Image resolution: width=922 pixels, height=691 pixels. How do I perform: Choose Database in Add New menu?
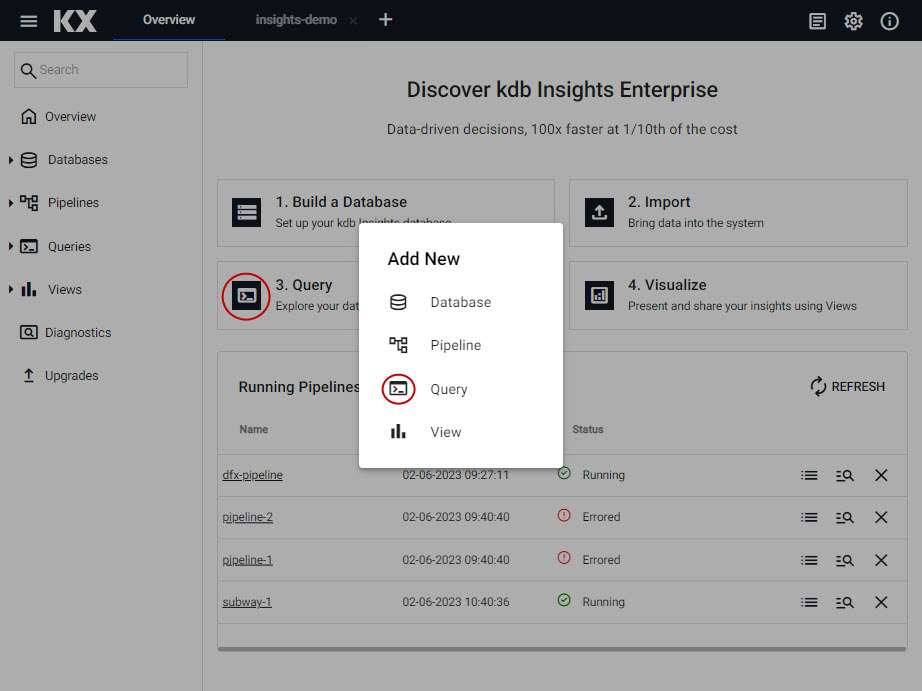[x=460, y=302]
